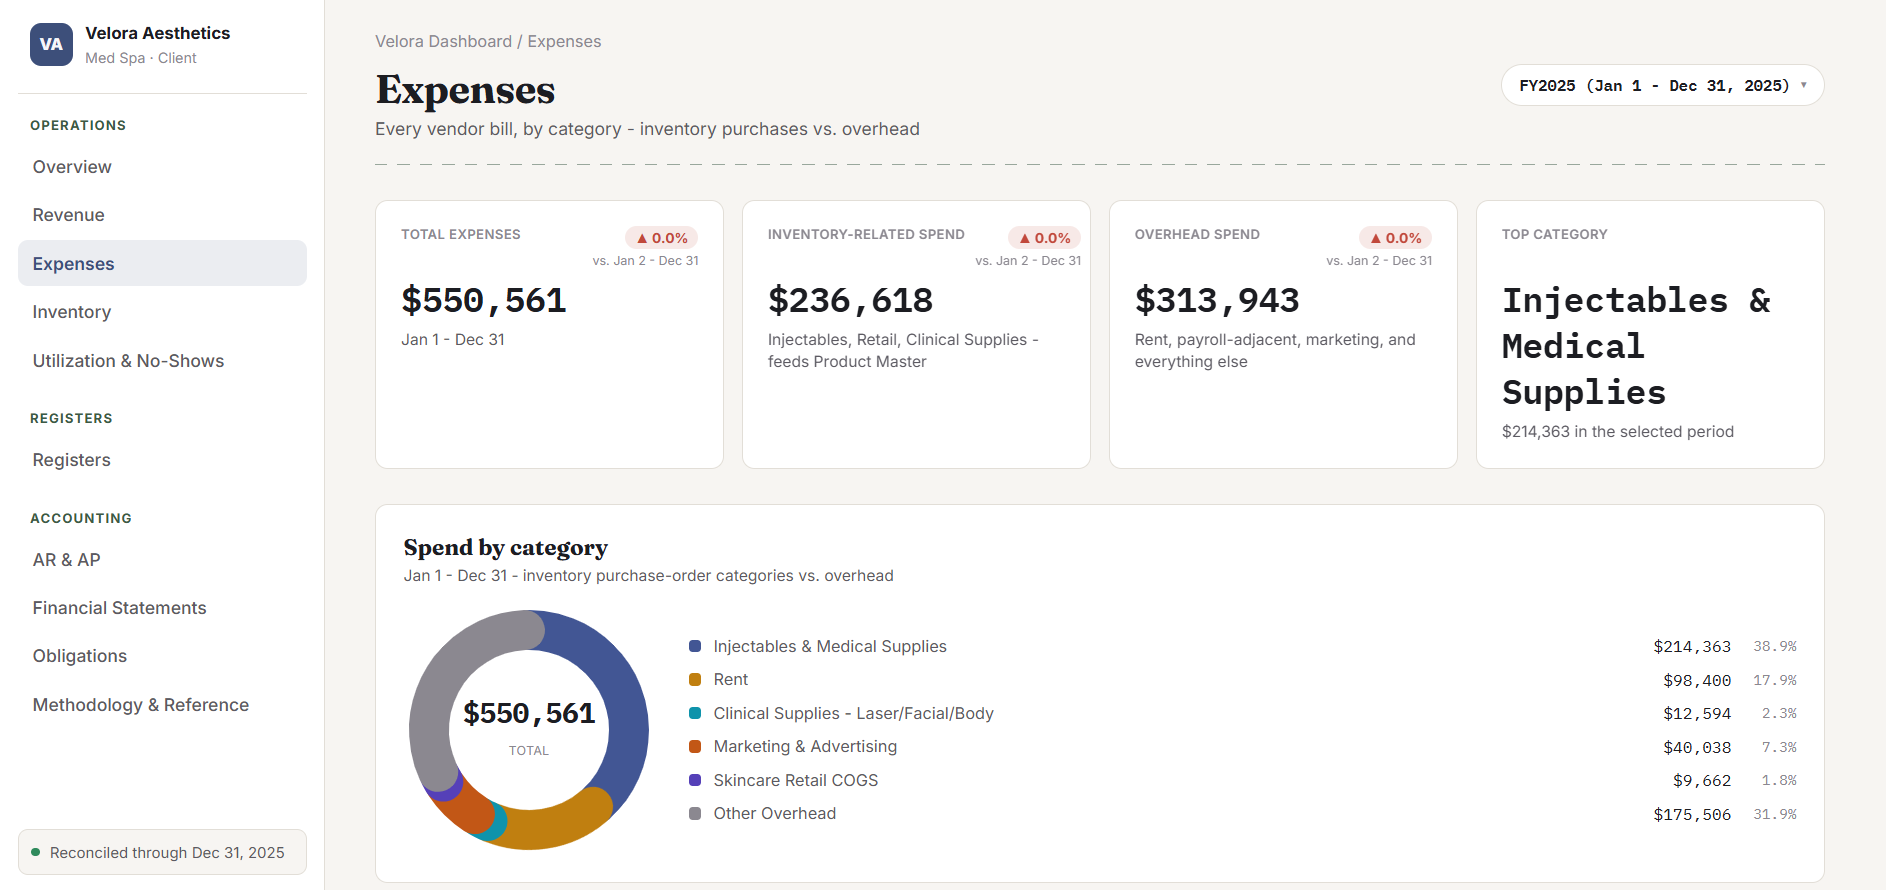This screenshot has height=890, width=1886.
Task: Open Financial Statements
Action: click(x=162, y=608)
